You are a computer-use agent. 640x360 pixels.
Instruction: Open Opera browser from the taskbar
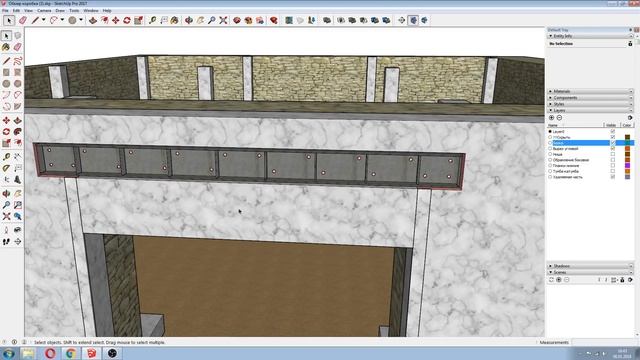(x=50, y=353)
